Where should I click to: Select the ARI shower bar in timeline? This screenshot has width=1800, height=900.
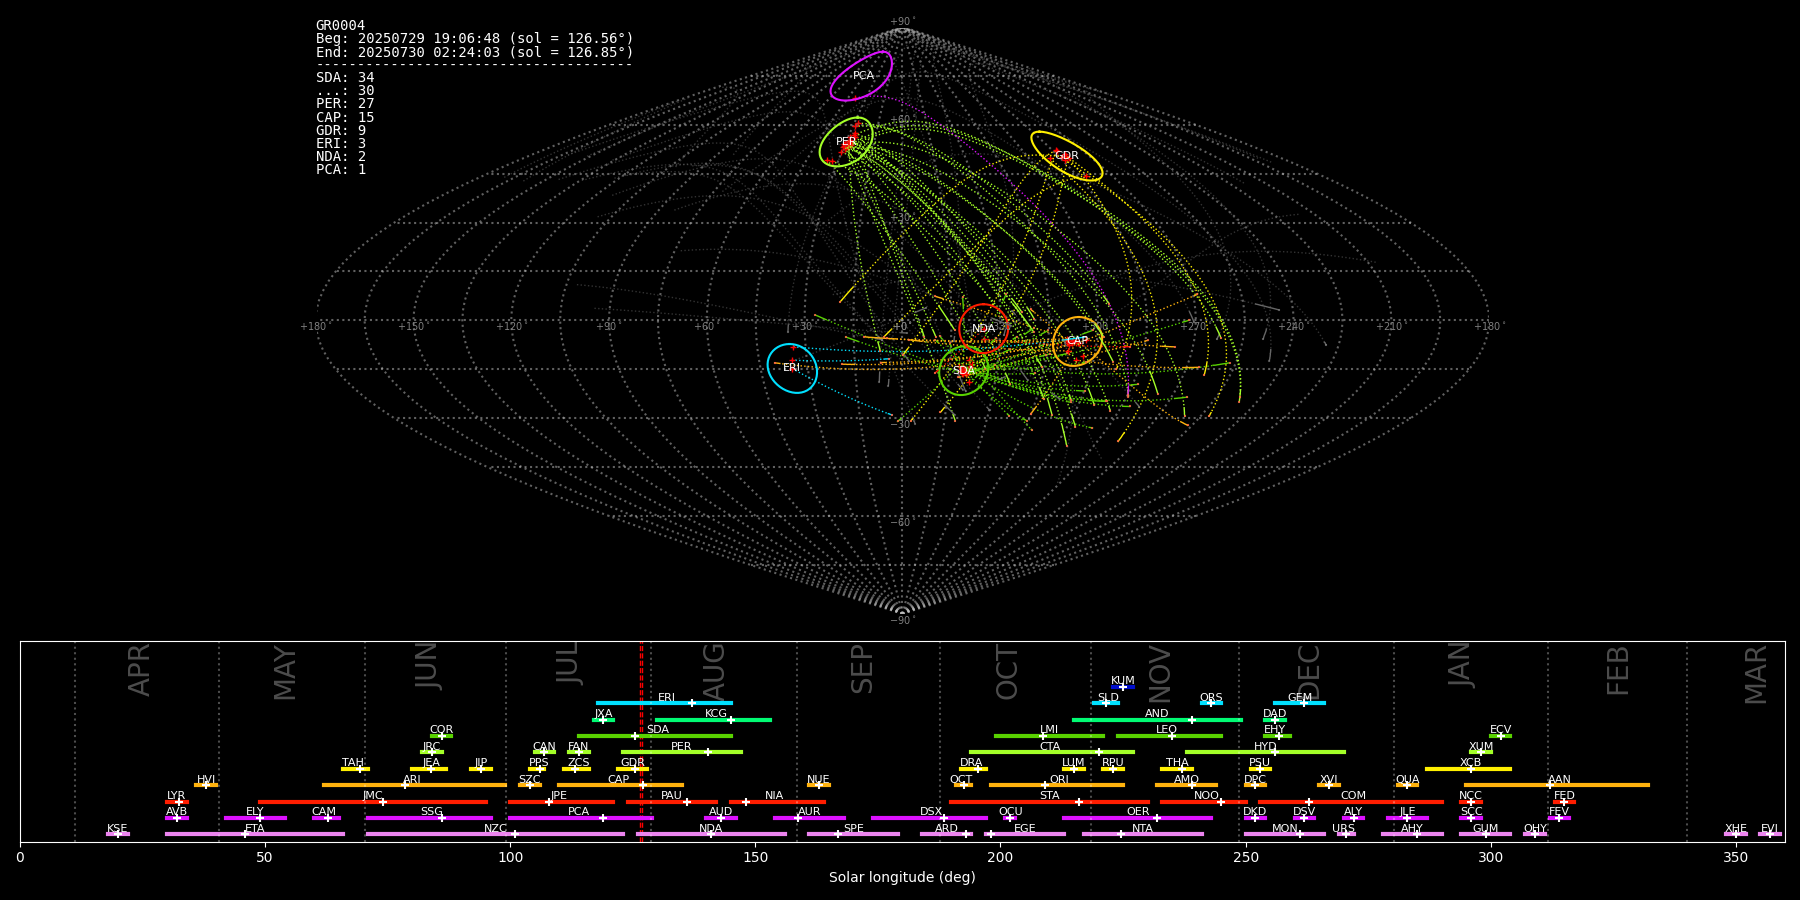[x=414, y=785]
